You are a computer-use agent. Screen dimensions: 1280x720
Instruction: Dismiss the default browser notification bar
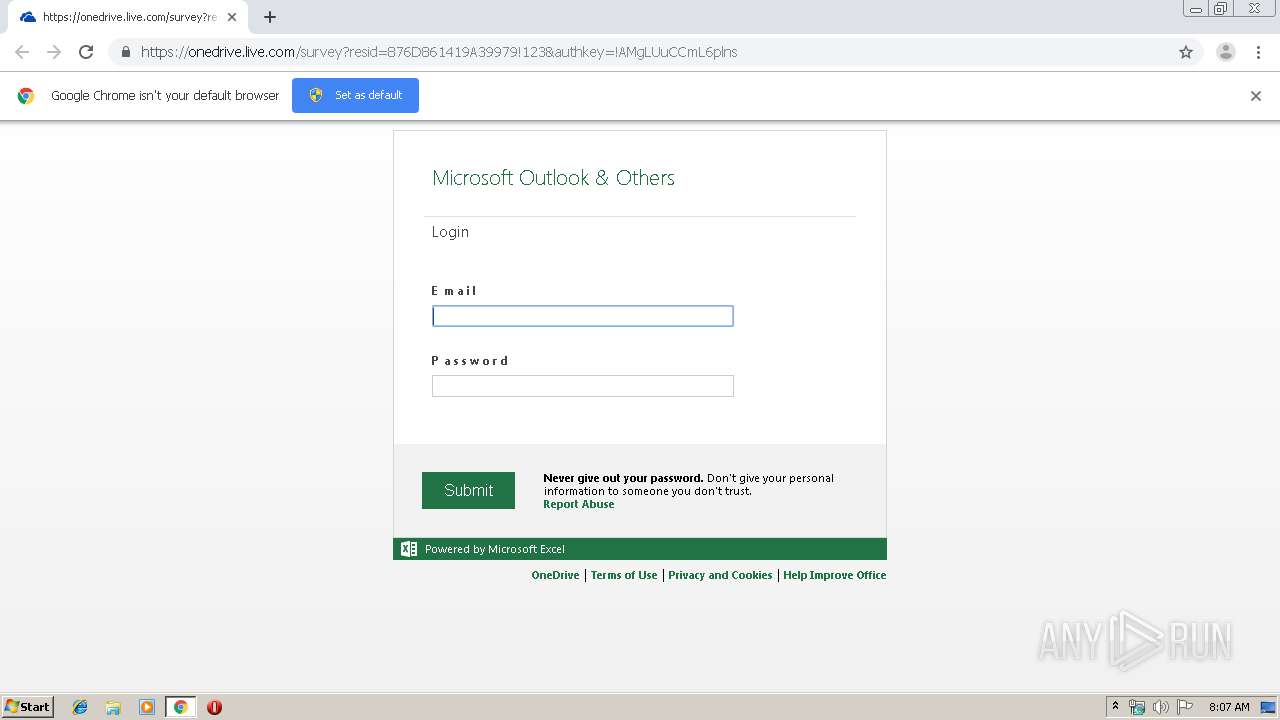click(1256, 96)
